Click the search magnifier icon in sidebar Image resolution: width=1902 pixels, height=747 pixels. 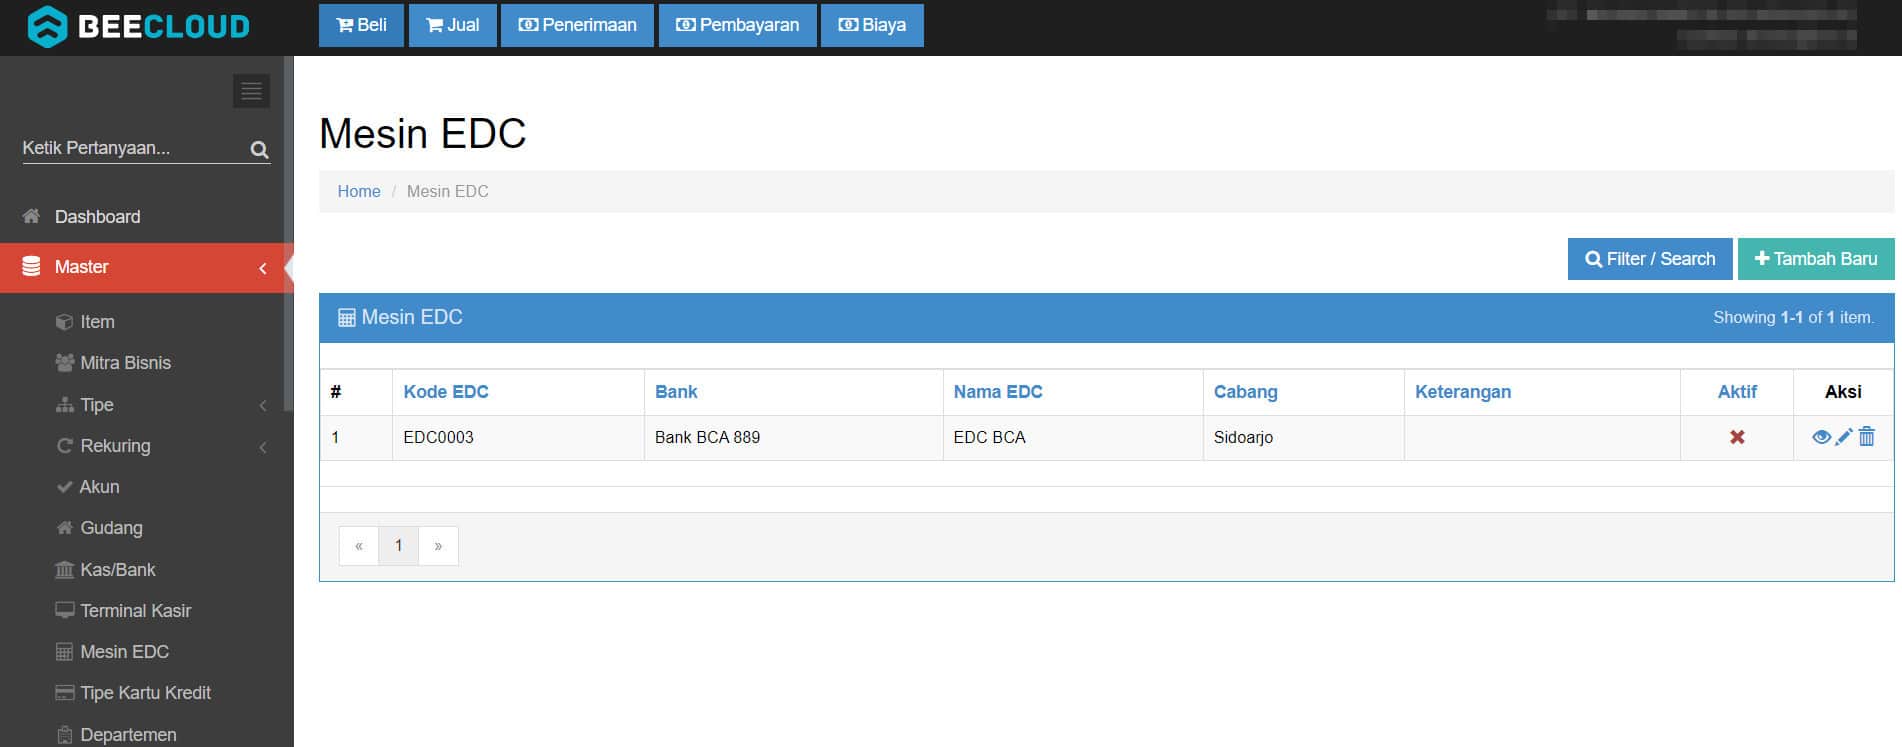click(259, 150)
